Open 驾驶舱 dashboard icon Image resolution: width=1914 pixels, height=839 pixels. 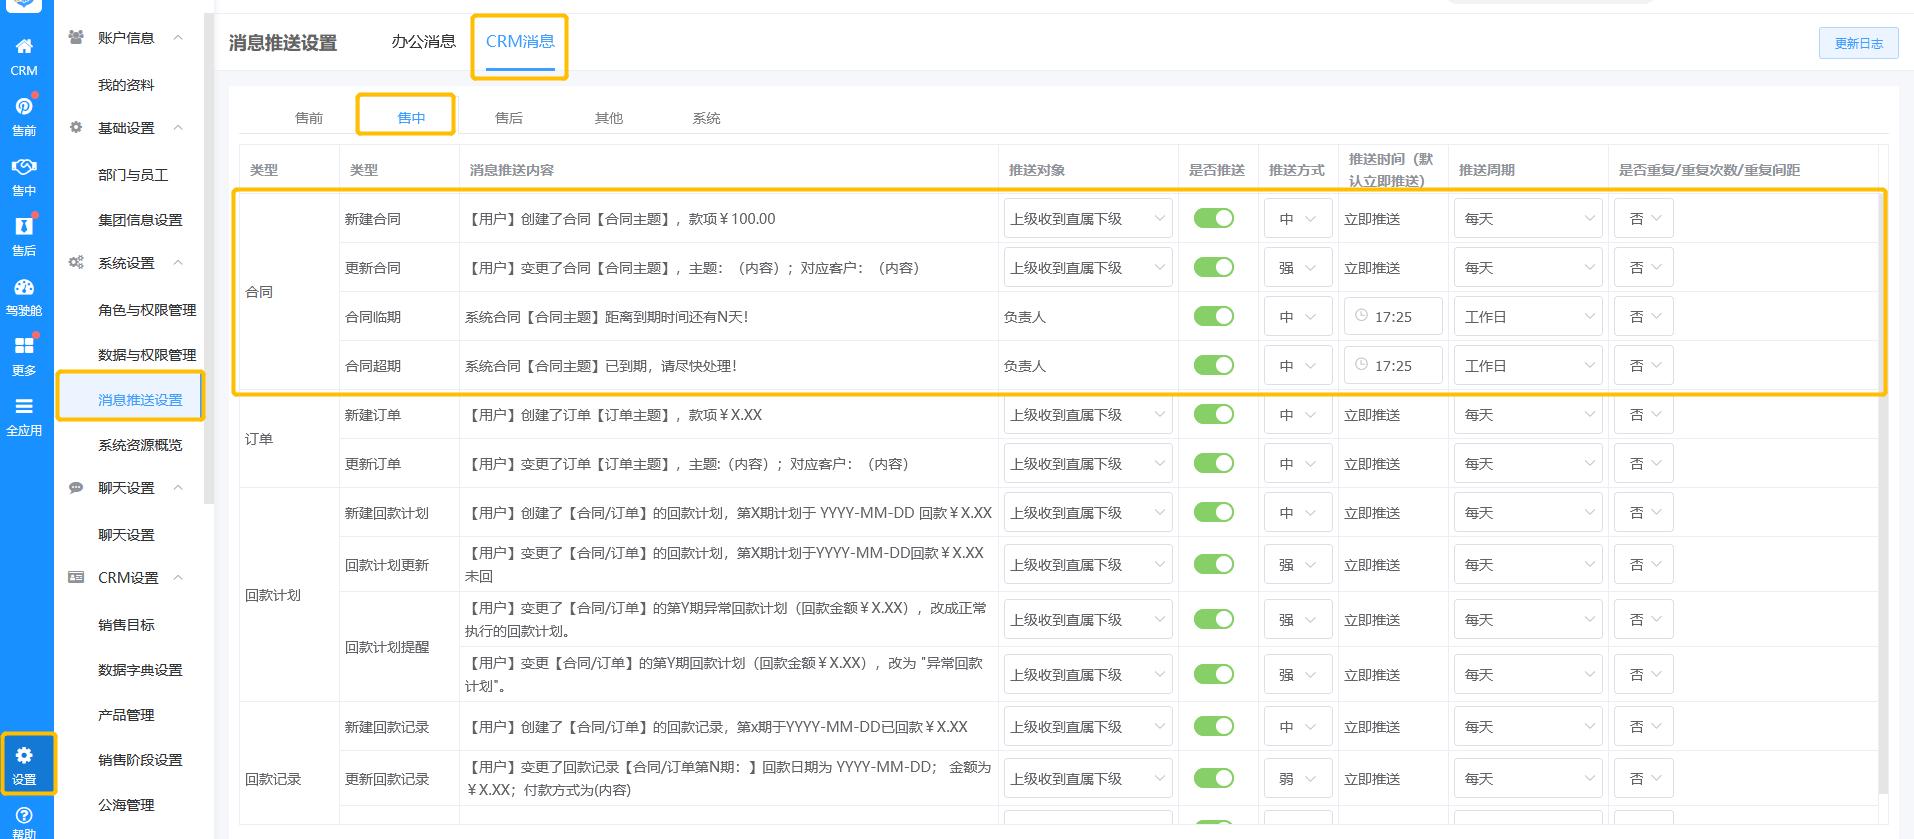tap(24, 287)
